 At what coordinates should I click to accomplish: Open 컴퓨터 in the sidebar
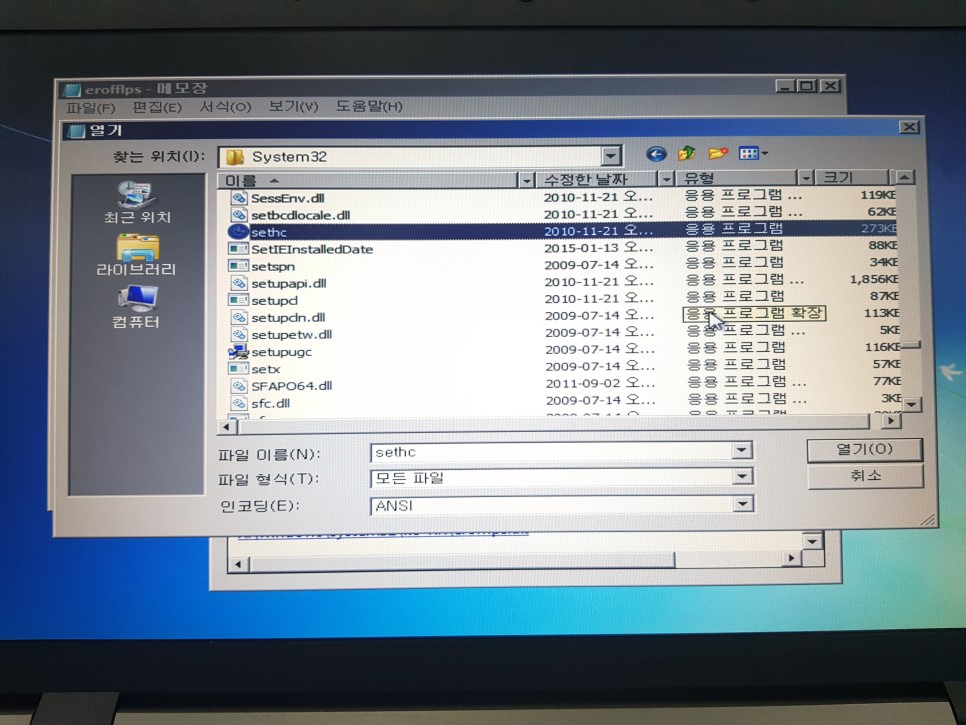tap(136, 307)
